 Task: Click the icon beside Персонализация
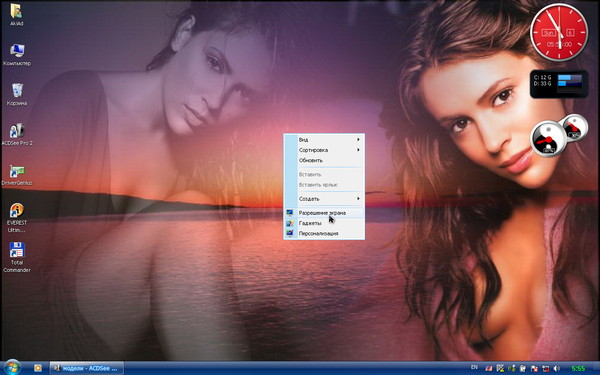pos(290,233)
